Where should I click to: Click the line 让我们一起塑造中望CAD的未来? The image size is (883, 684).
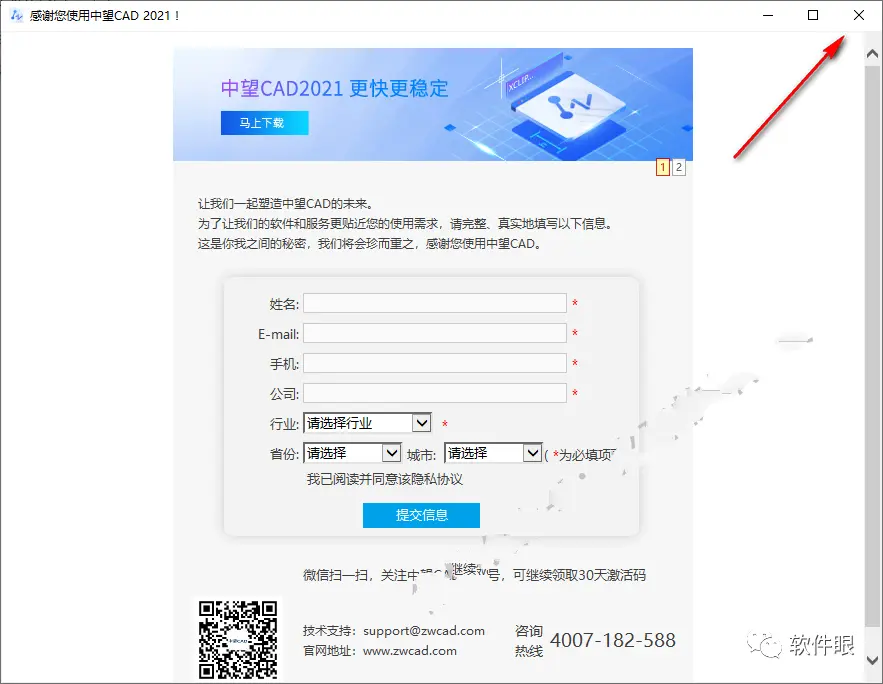(286, 204)
